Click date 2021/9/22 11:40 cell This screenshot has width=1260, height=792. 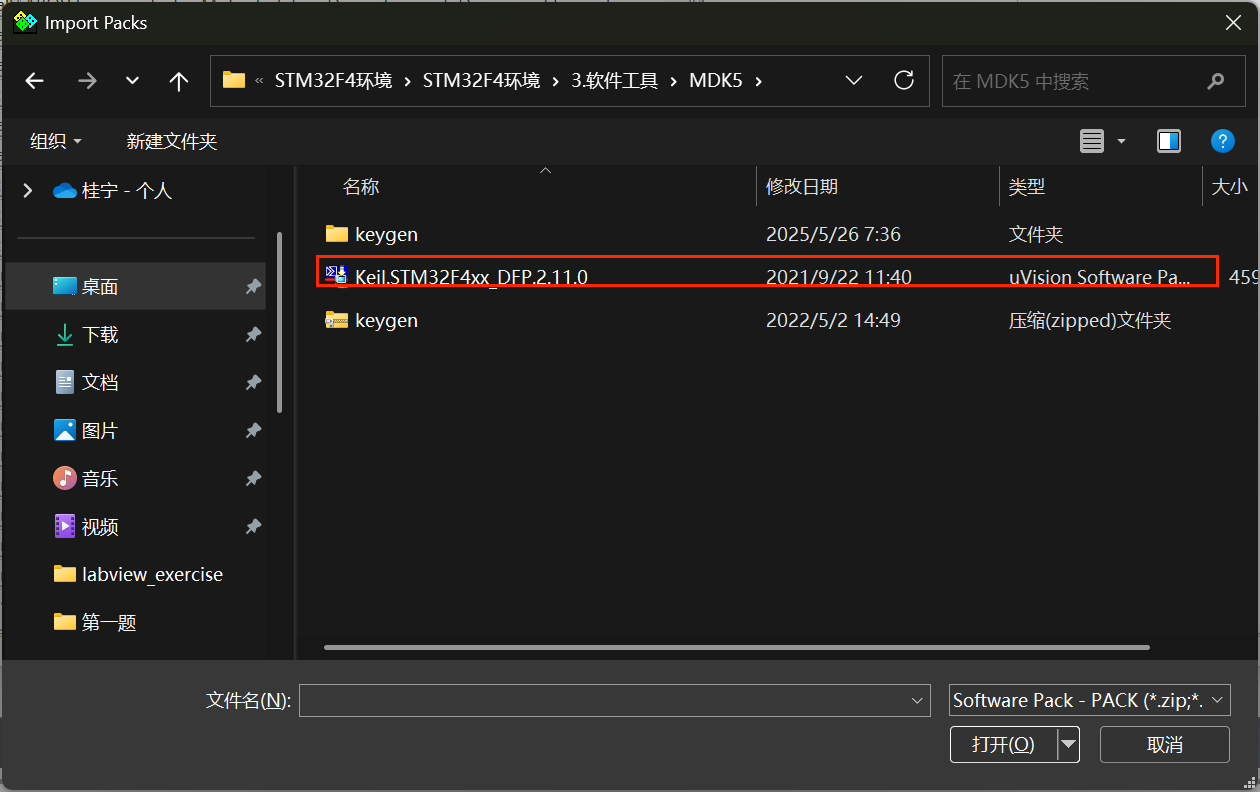click(x=838, y=277)
